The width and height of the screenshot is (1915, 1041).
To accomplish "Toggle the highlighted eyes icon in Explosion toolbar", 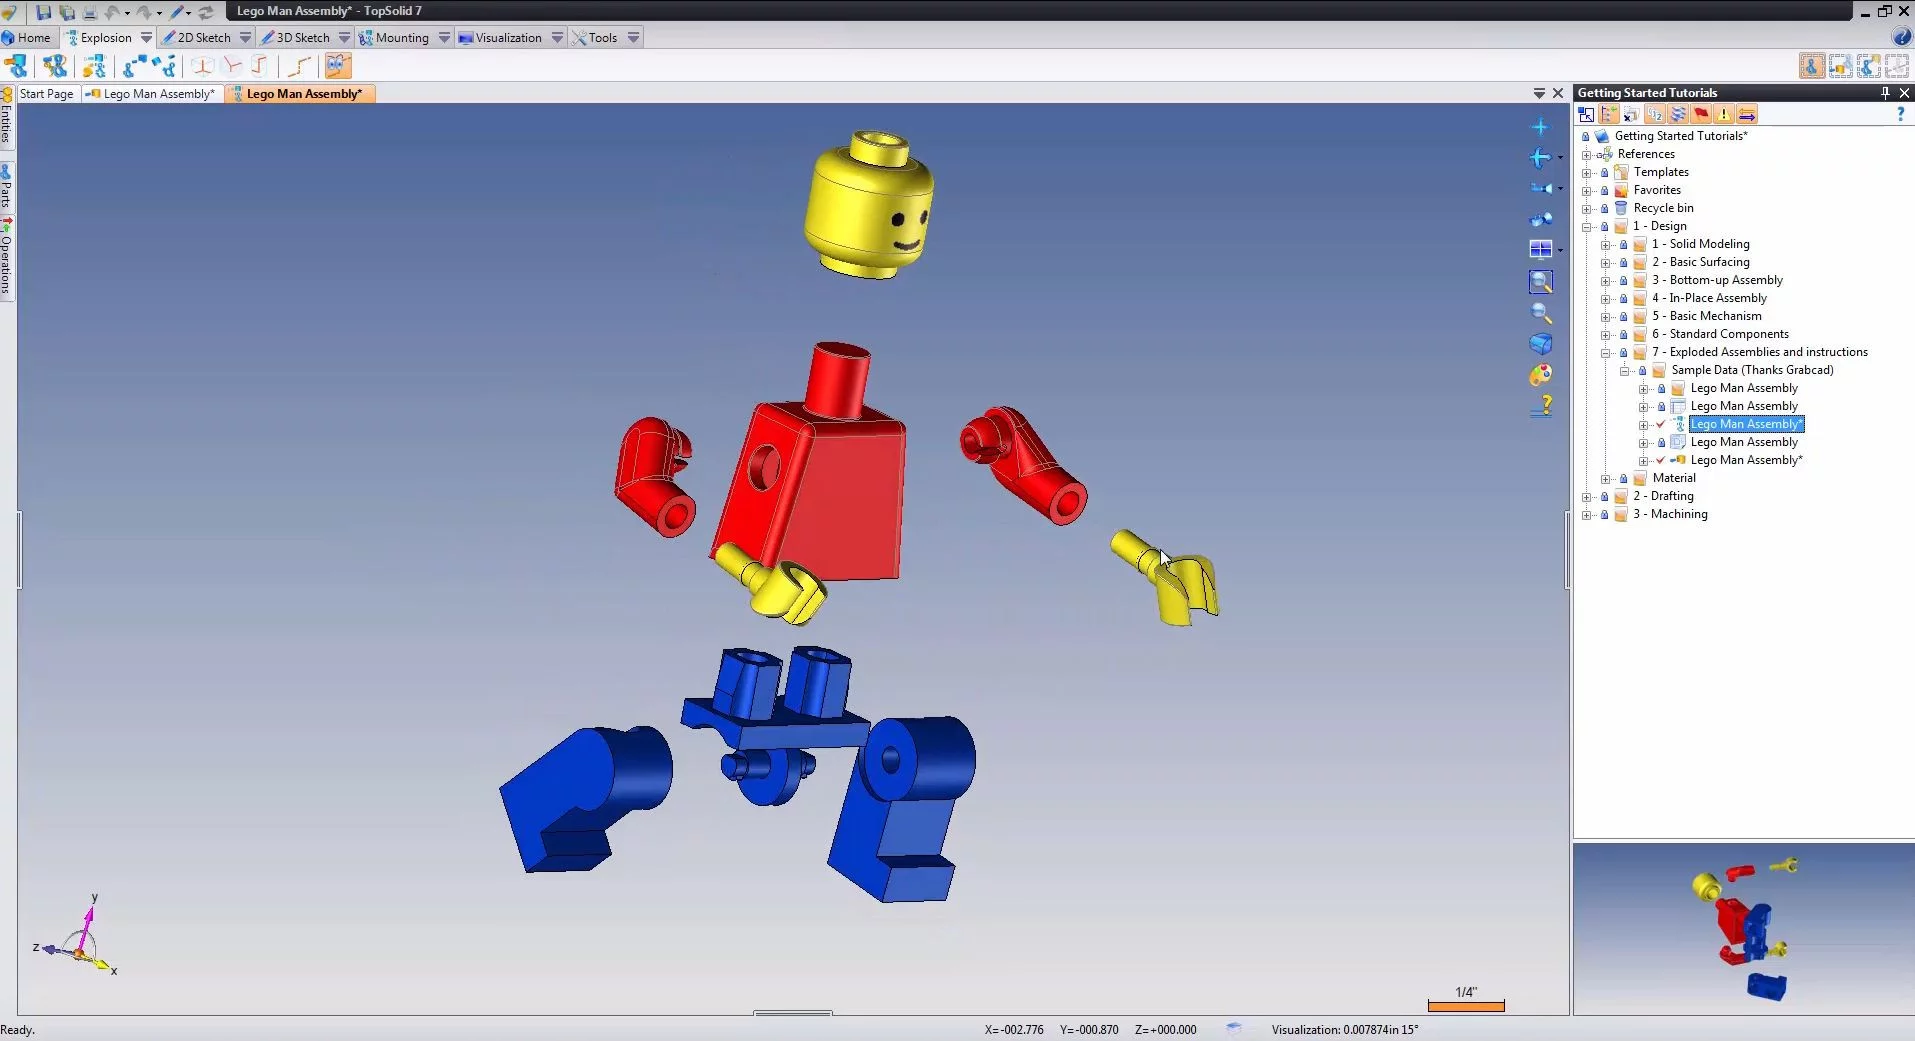I will pos(338,66).
